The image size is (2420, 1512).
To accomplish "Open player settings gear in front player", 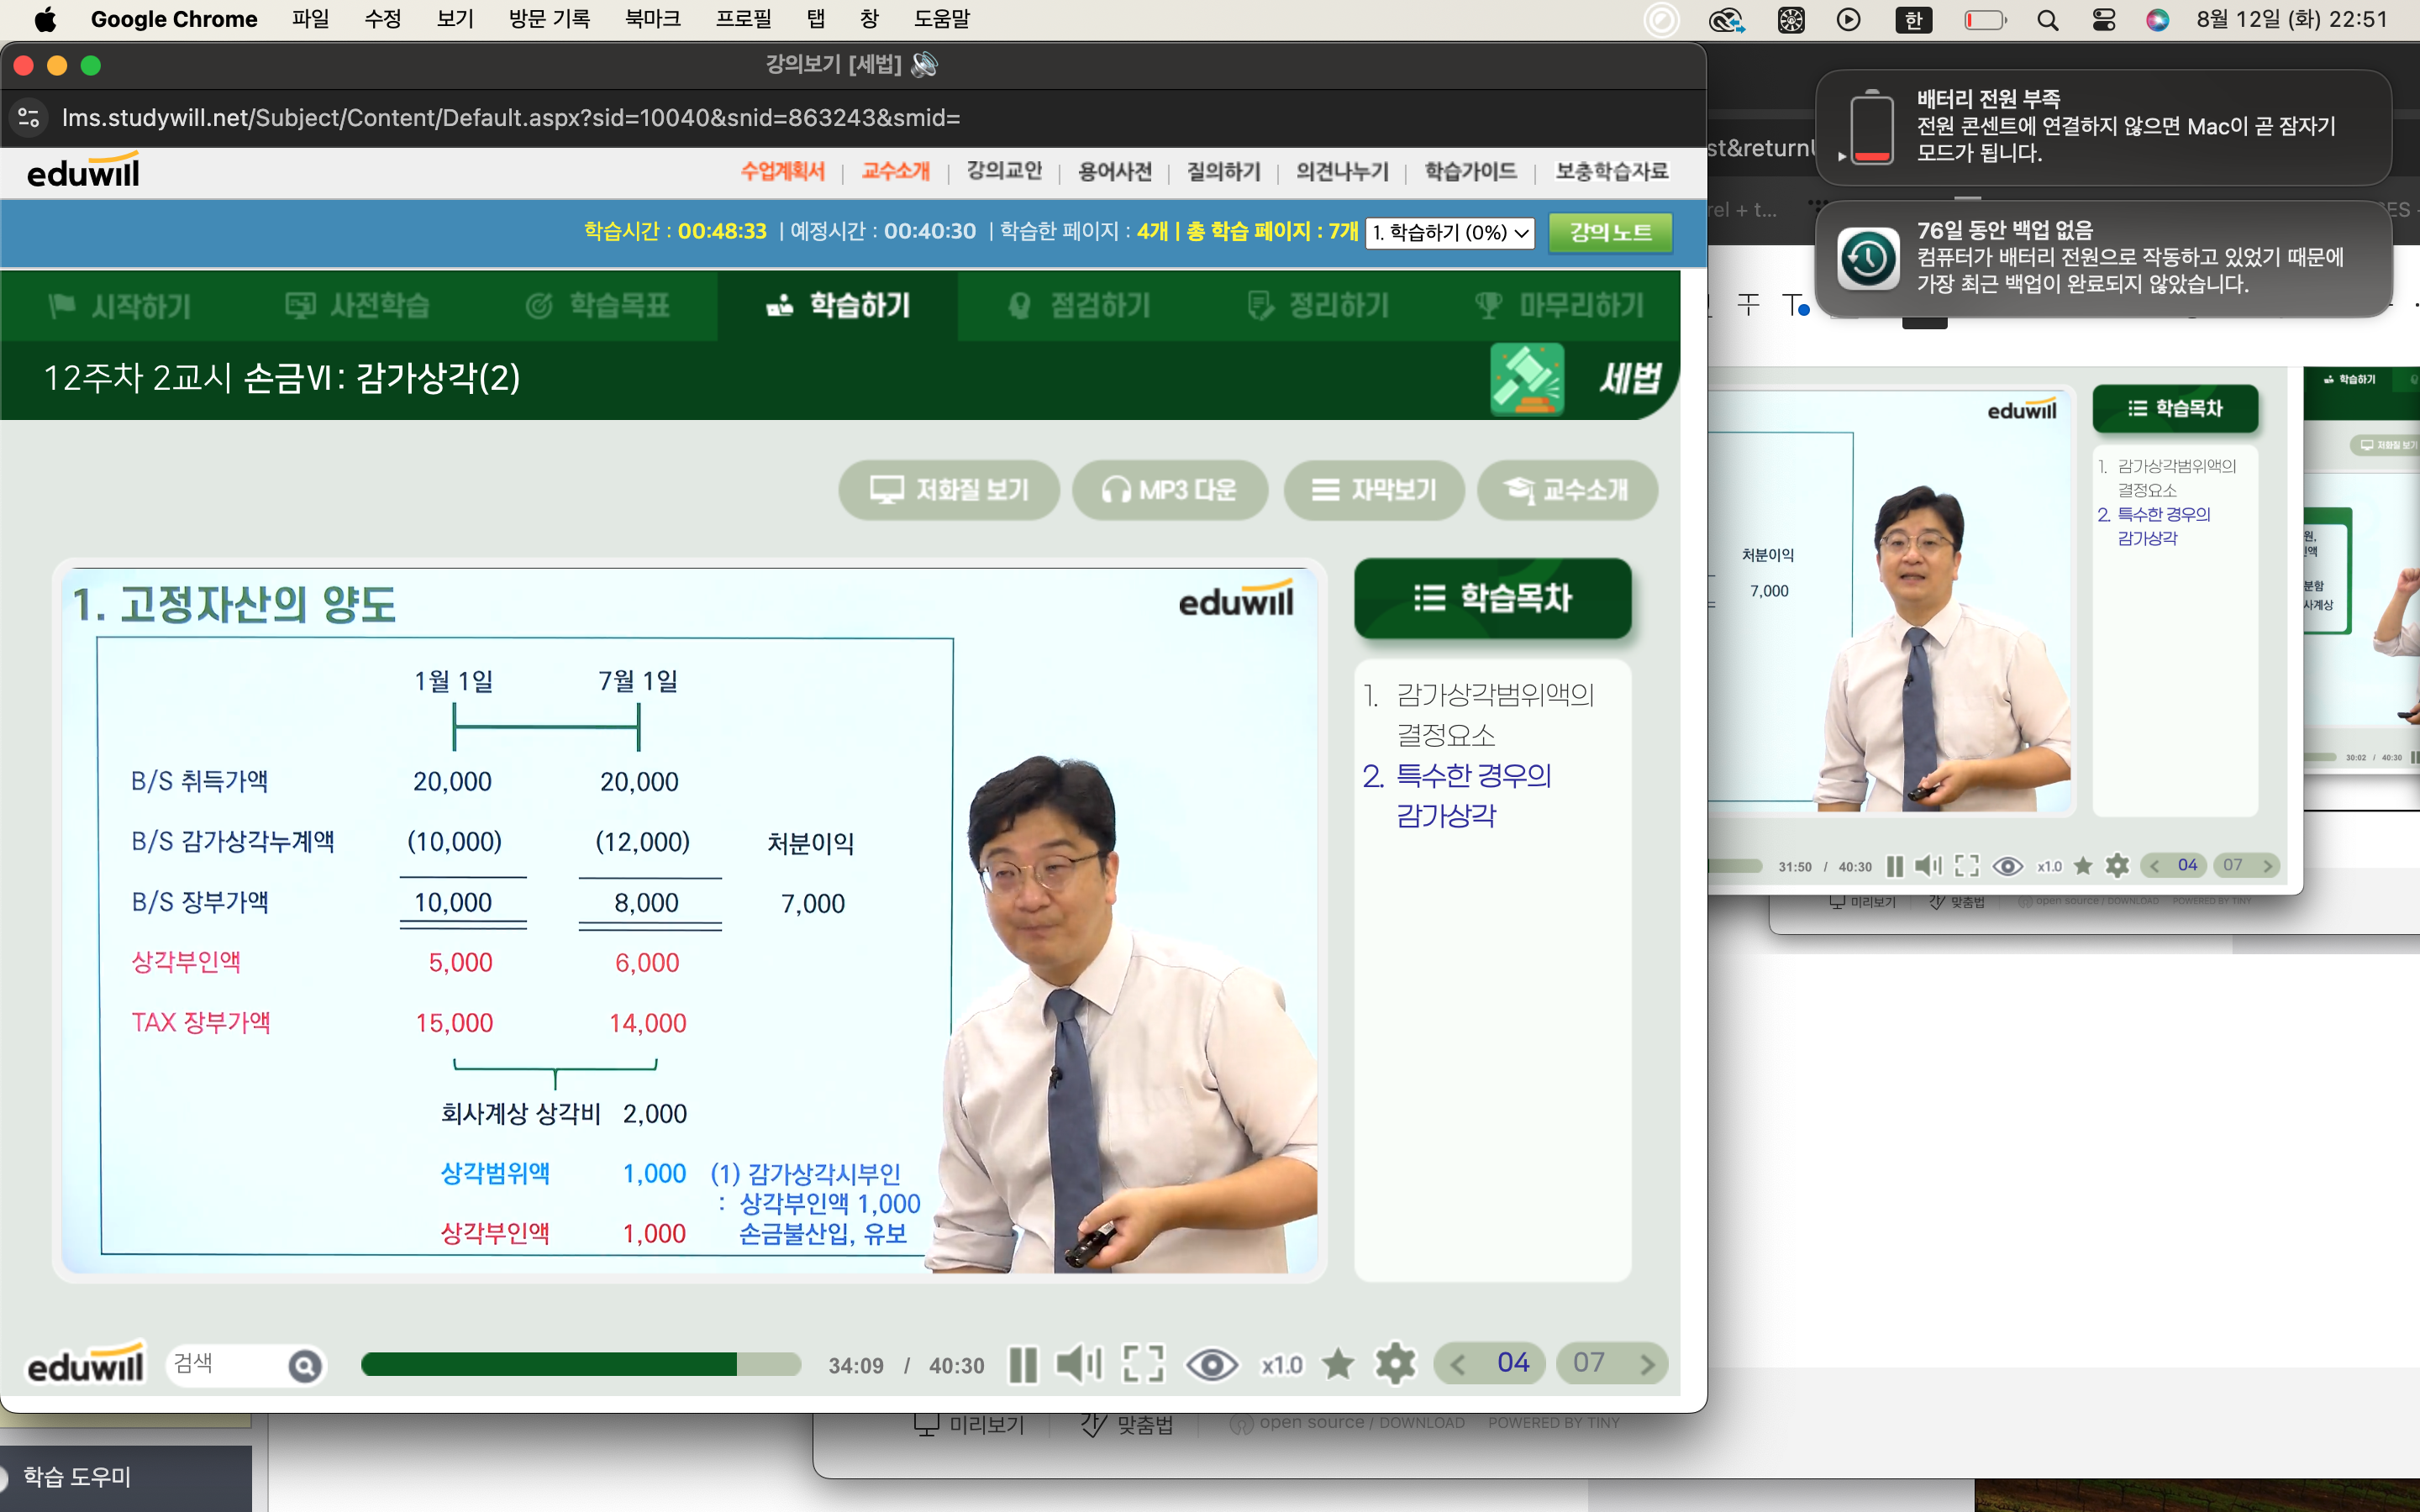I will pos(1395,1364).
